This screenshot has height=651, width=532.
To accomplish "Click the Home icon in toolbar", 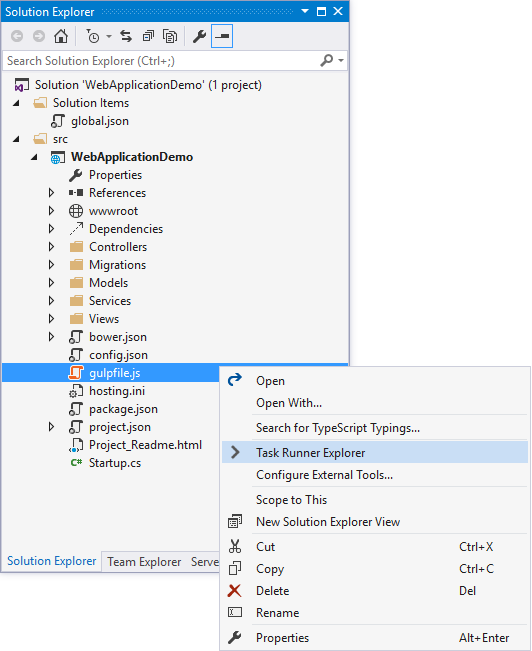I will coord(61,37).
